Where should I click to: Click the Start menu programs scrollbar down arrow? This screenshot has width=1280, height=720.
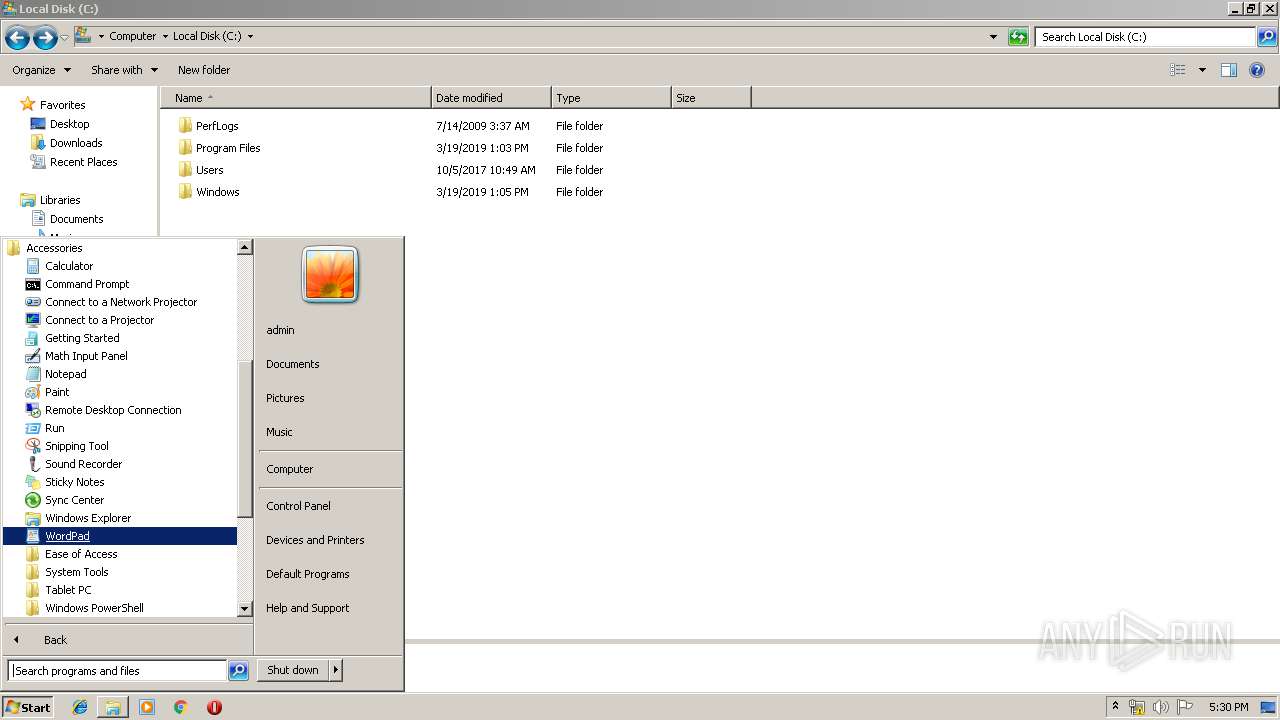pyautogui.click(x=244, y=608)
